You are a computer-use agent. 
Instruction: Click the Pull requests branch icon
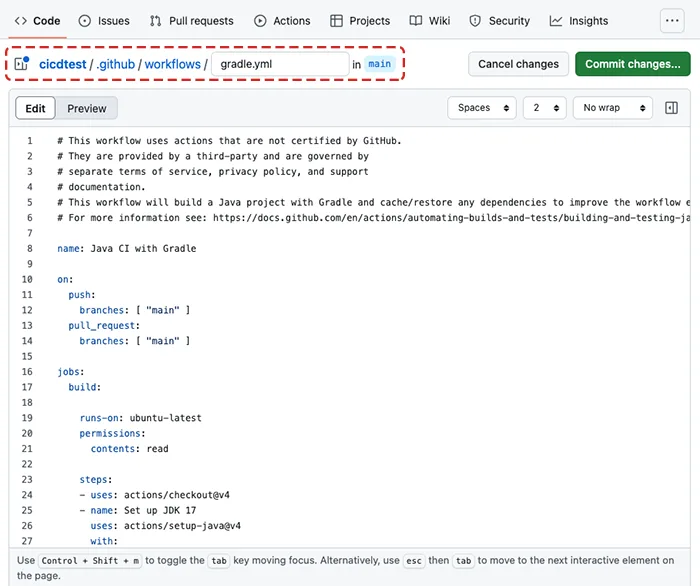point(155,21)
